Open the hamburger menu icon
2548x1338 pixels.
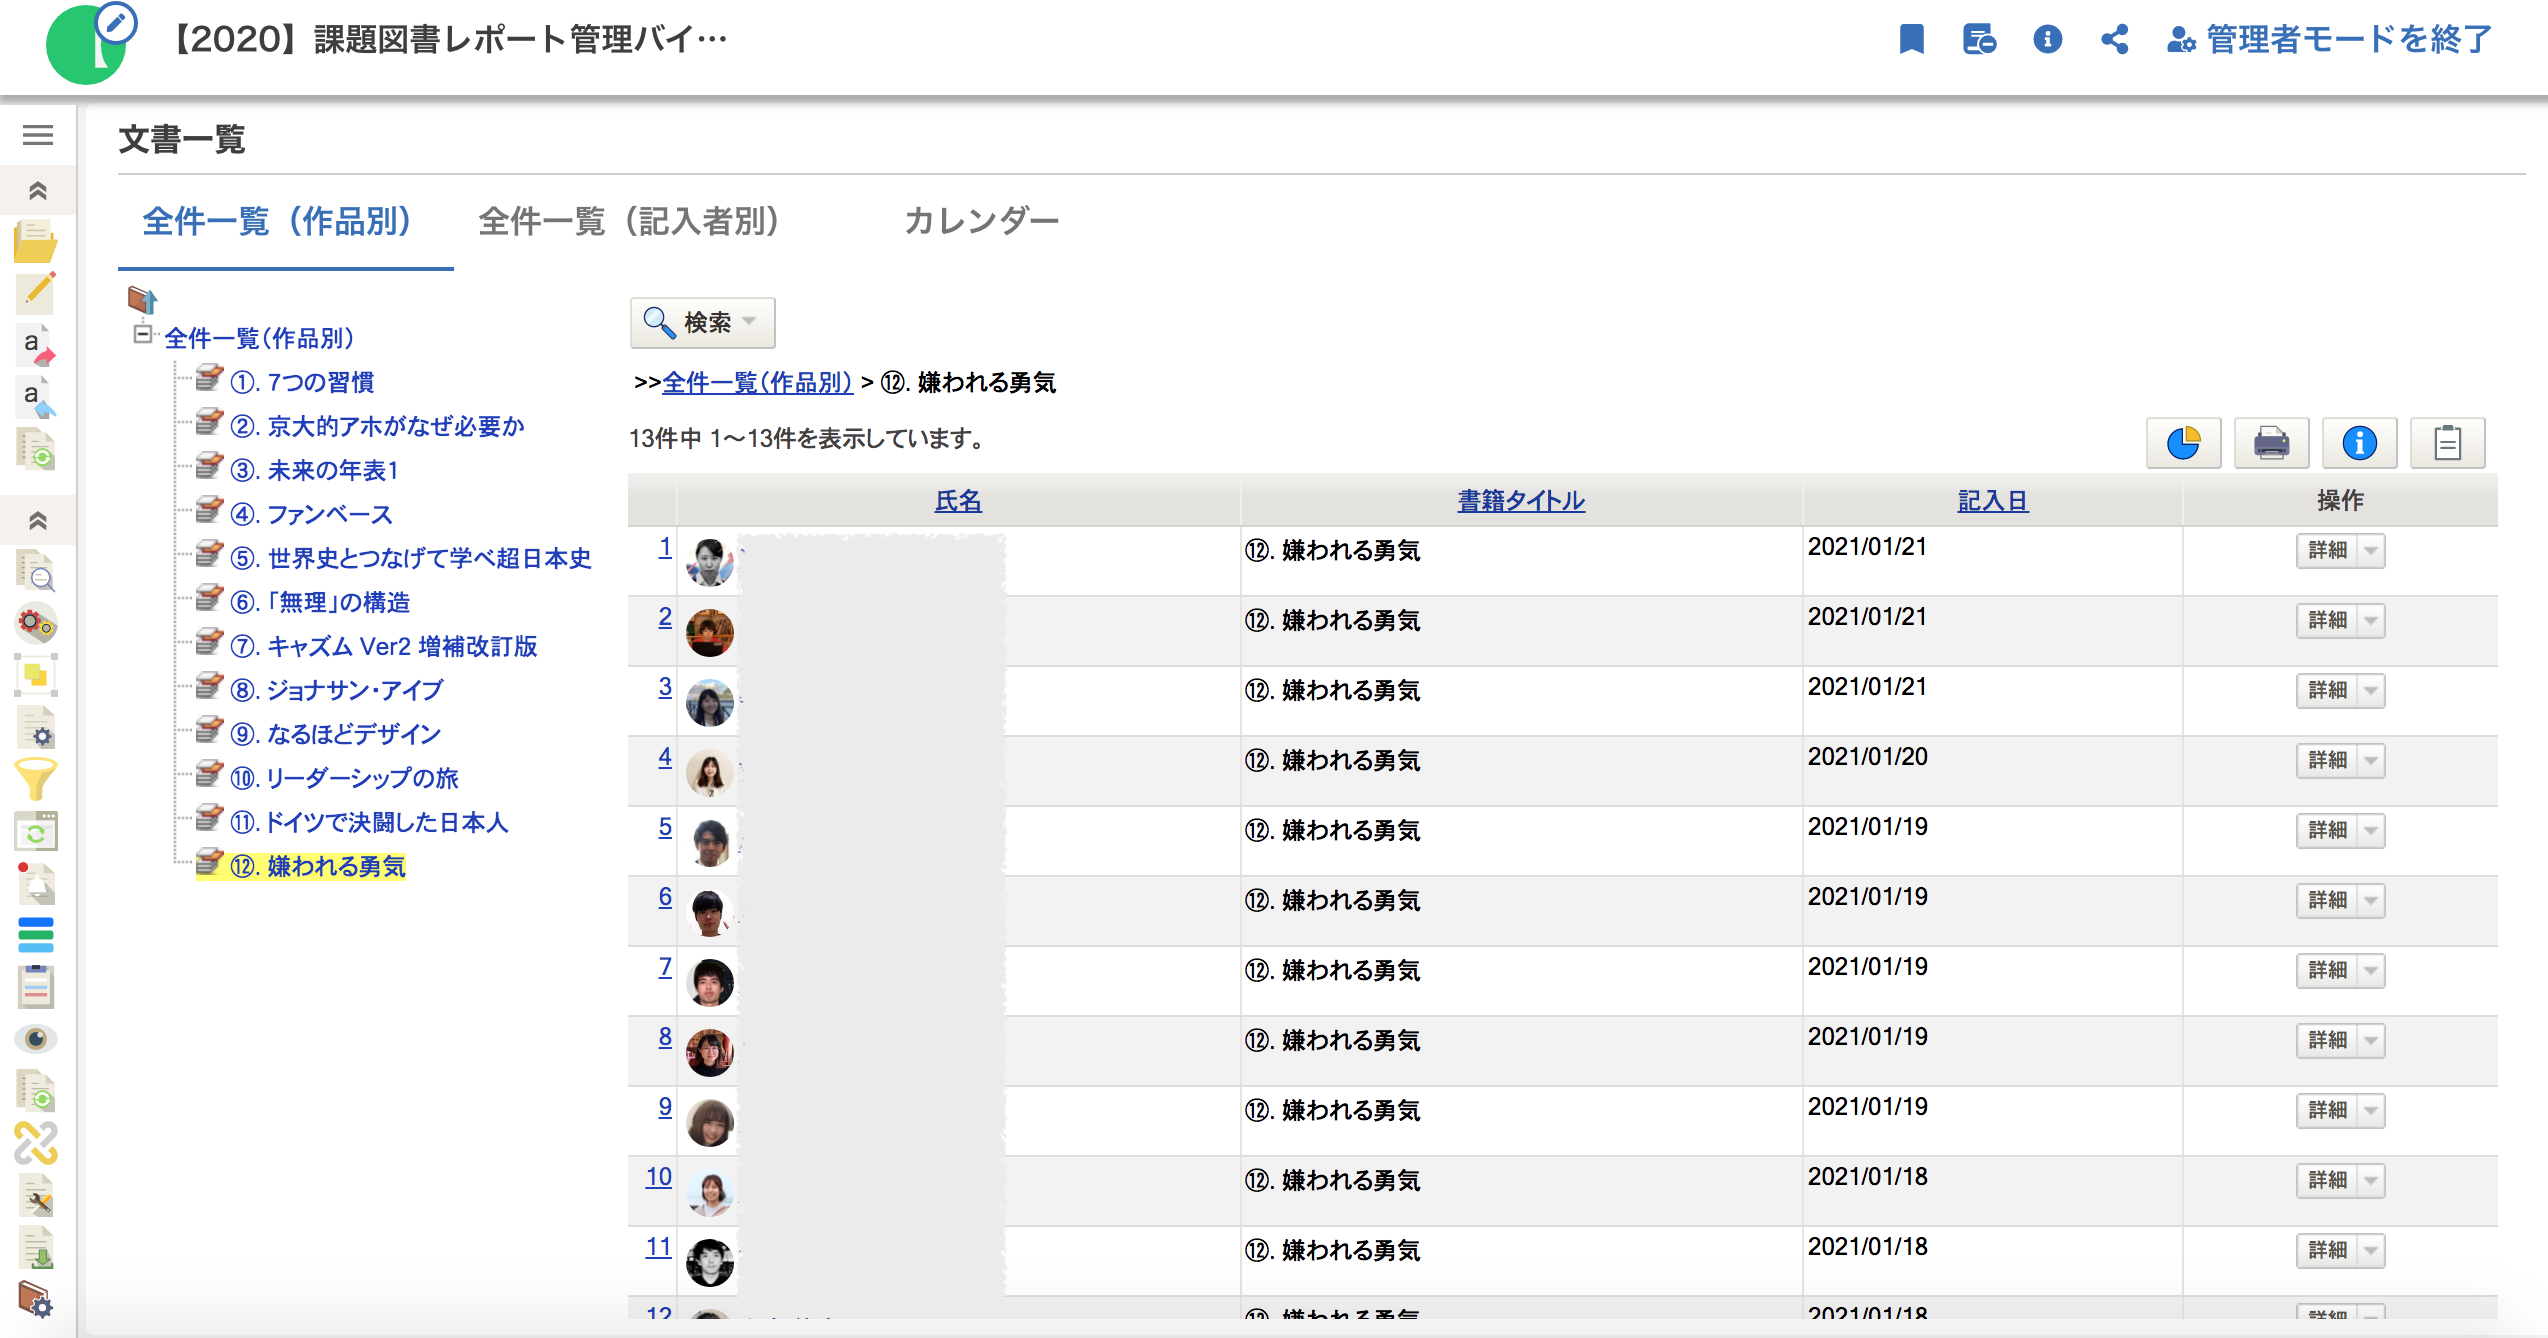[x=38, y=135]
